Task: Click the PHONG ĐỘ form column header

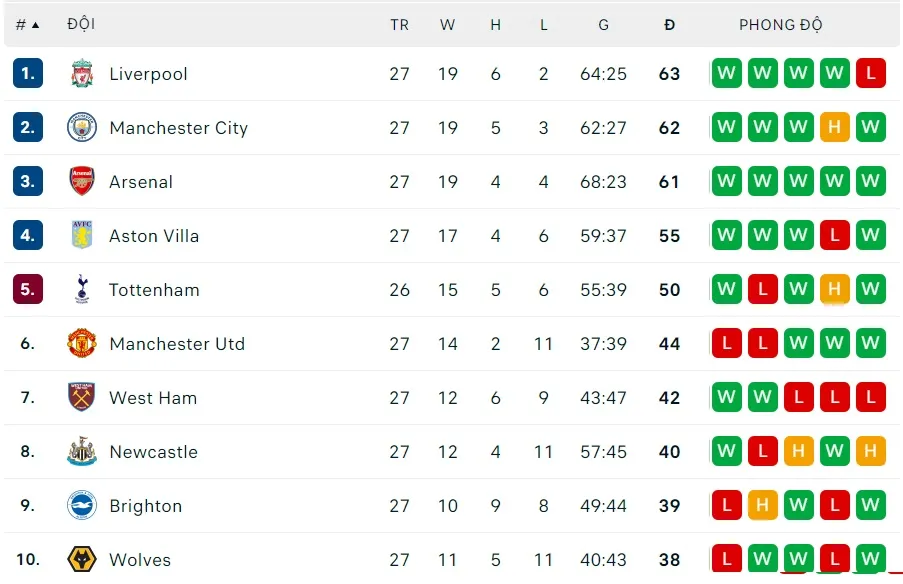Action: [x=780, y=25]
